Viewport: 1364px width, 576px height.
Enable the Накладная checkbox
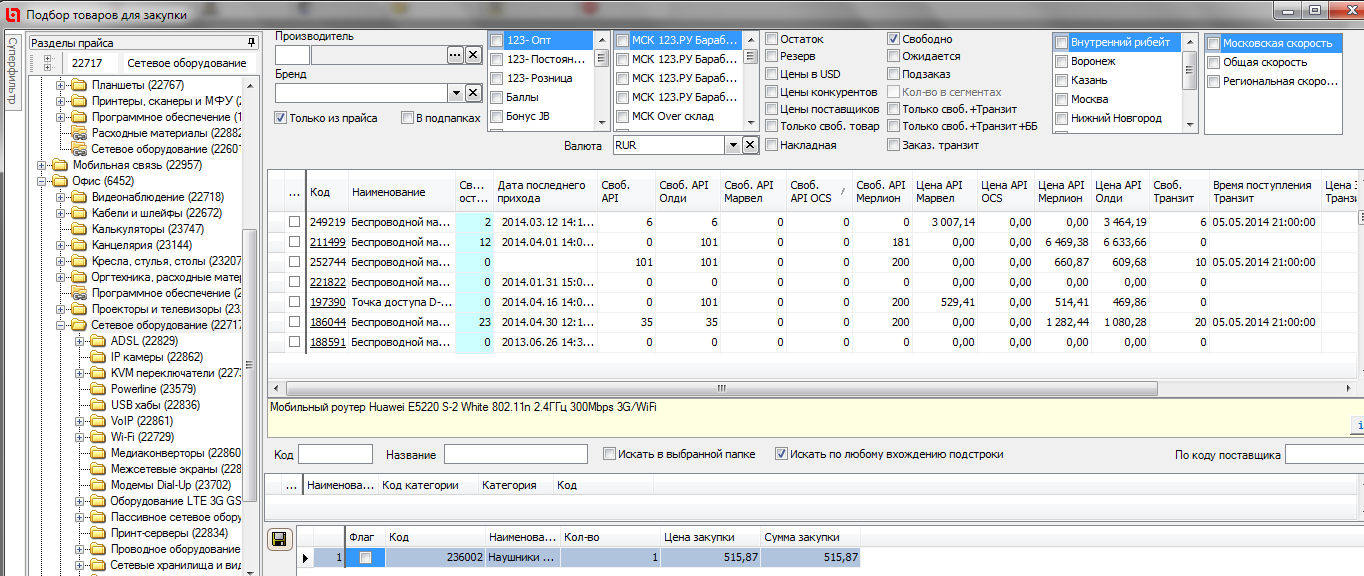772,145
